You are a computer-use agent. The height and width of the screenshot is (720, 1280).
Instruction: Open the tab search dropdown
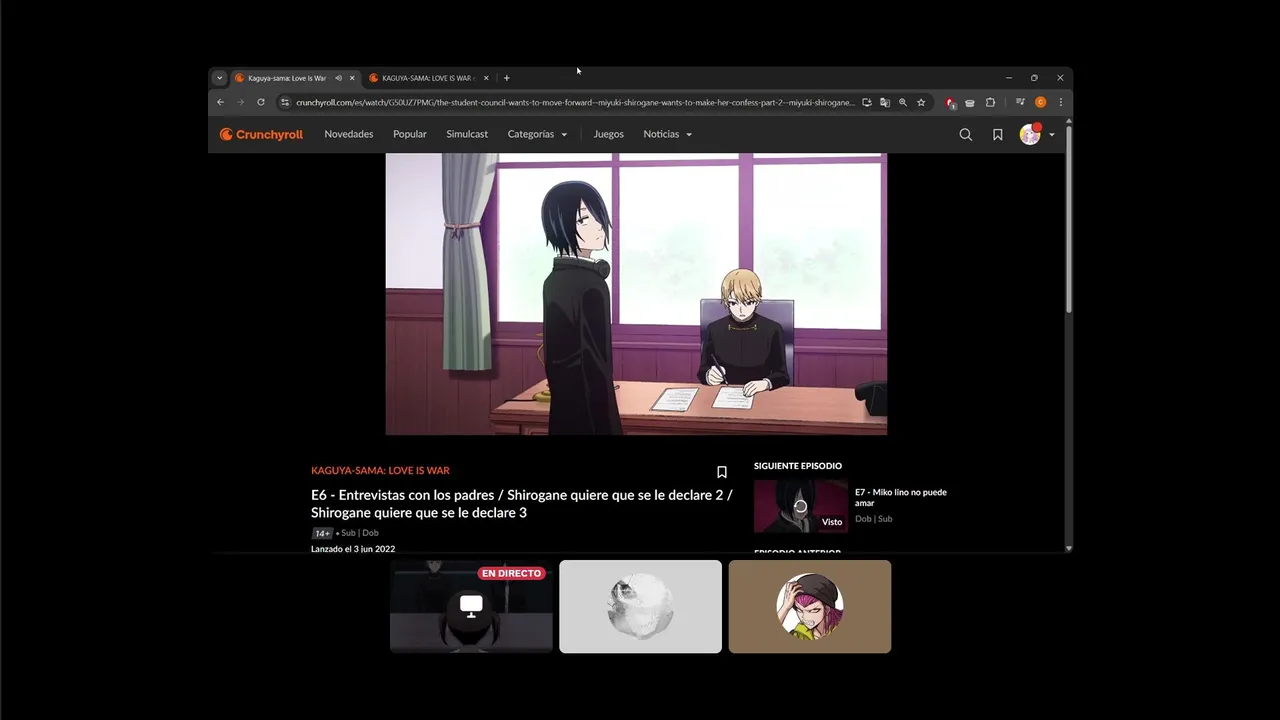click(x=220, y=78)
